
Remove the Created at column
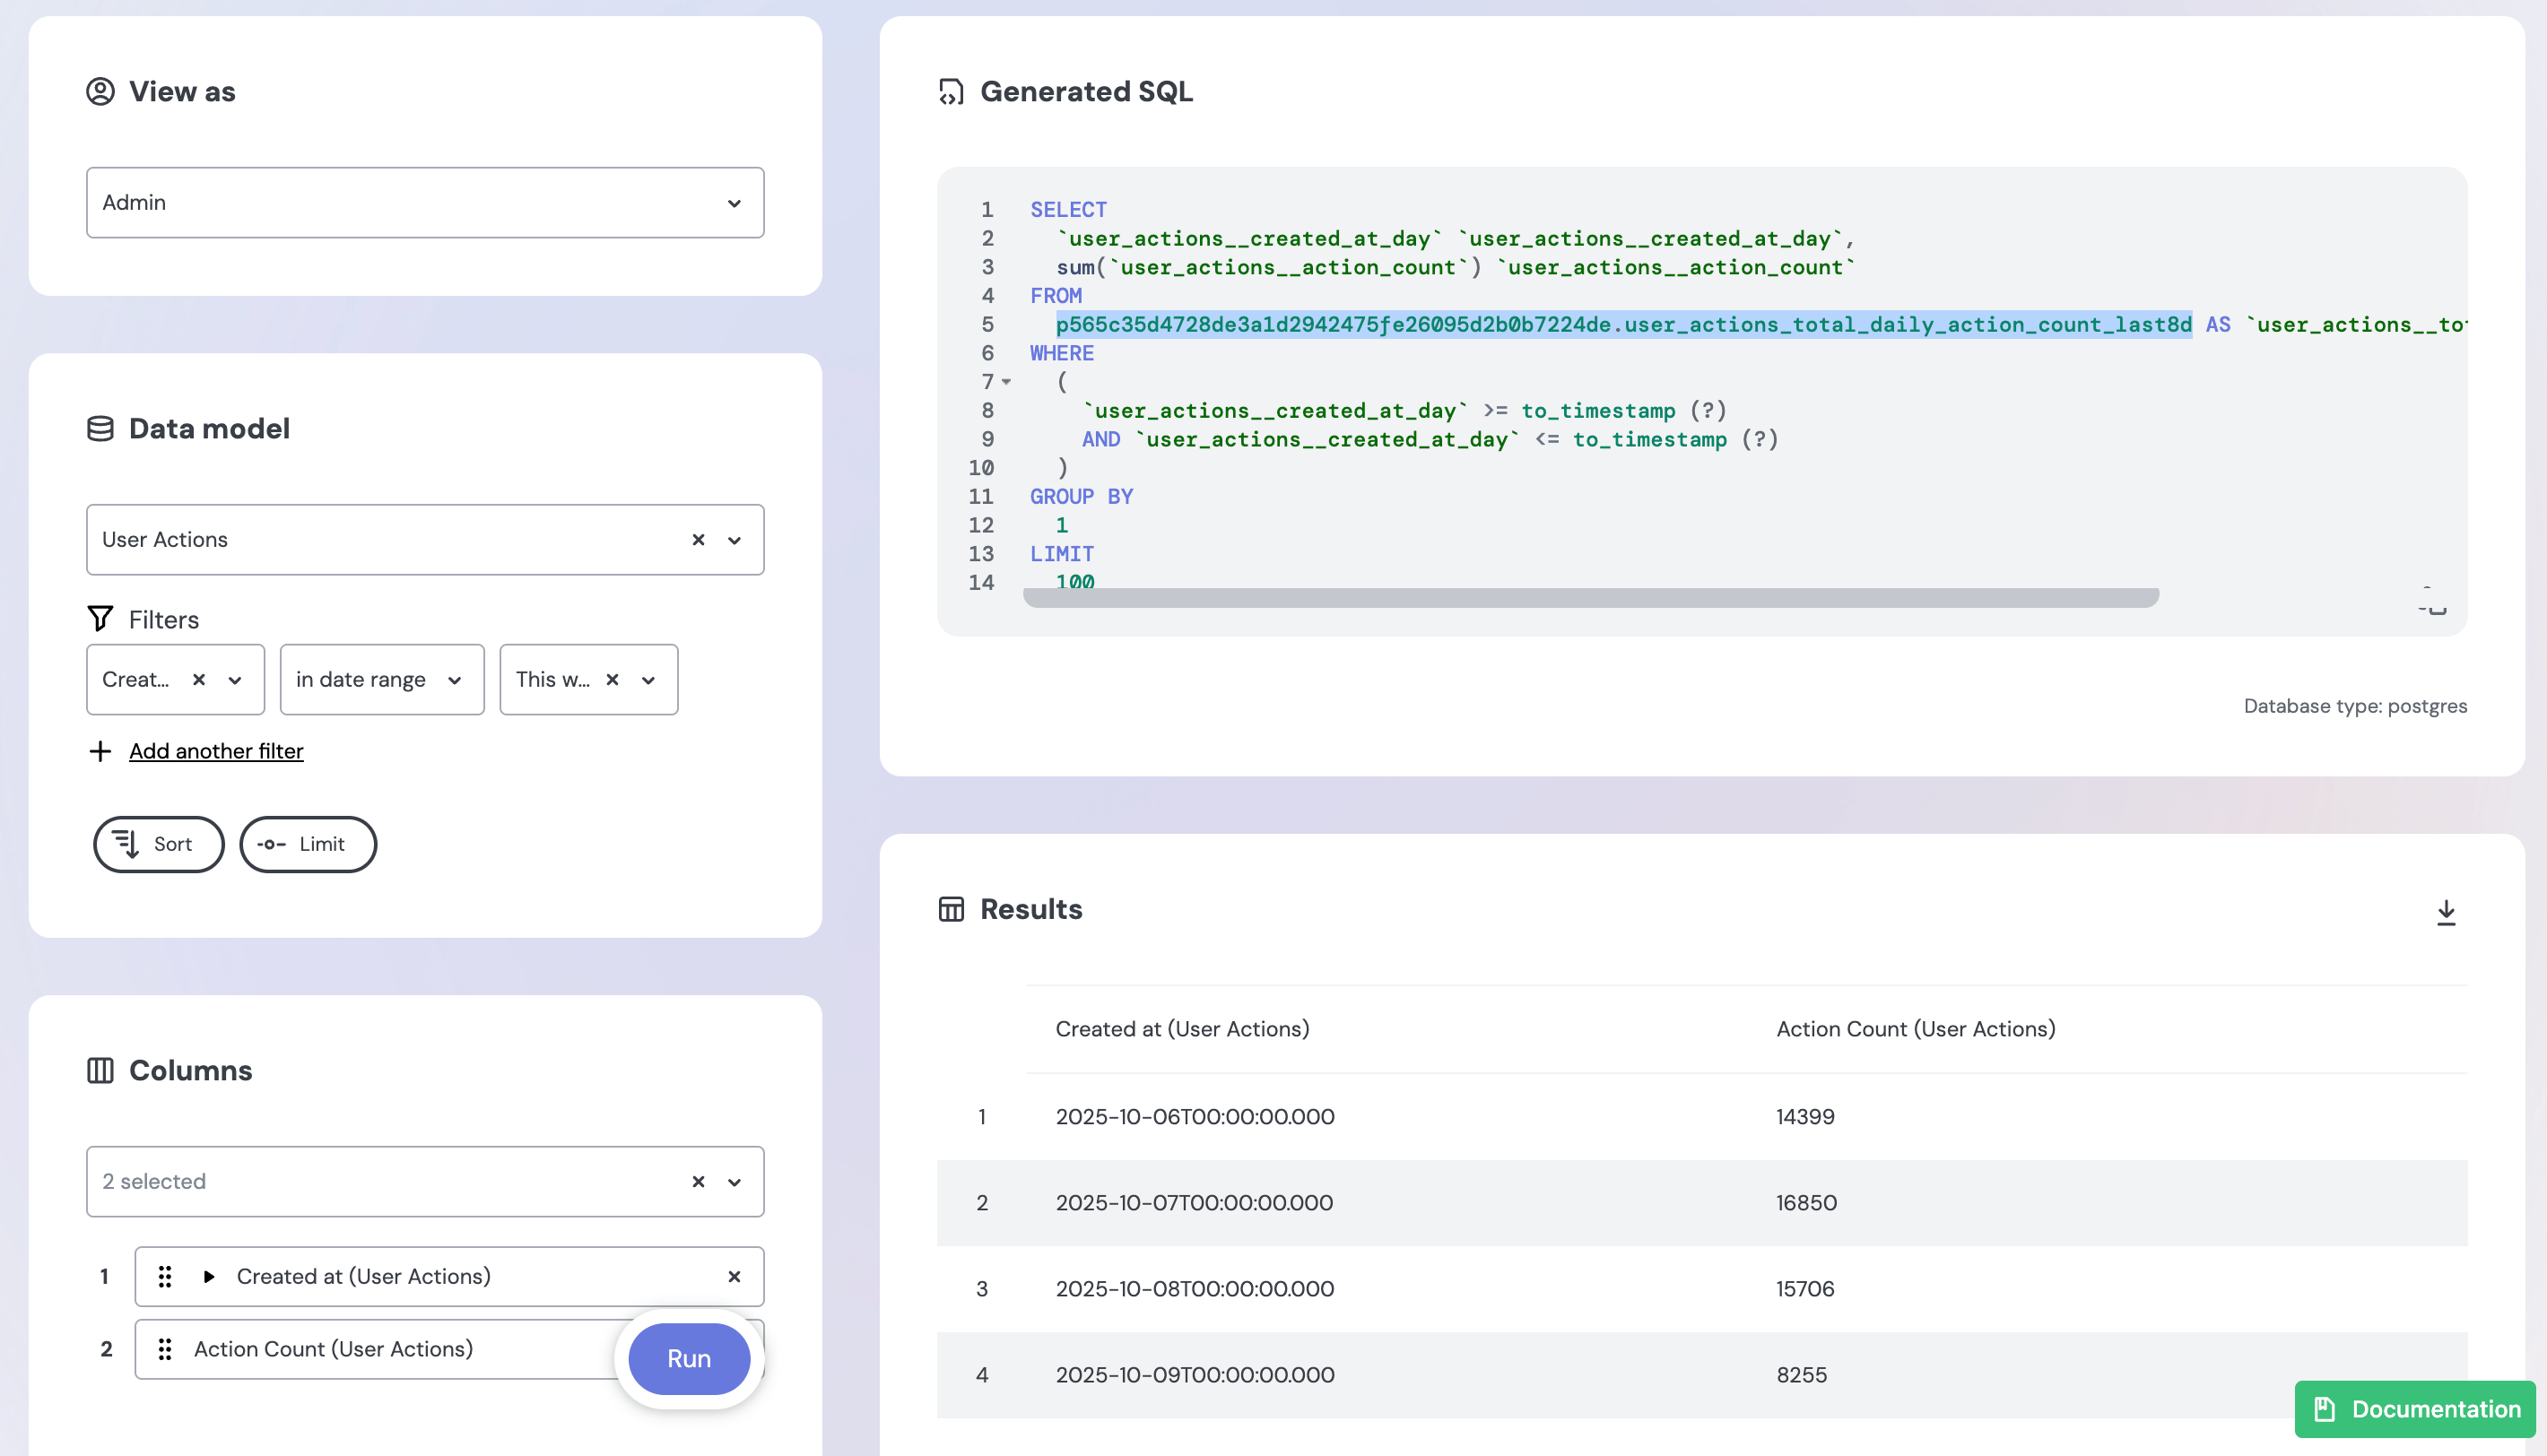tap(734, 1276)
